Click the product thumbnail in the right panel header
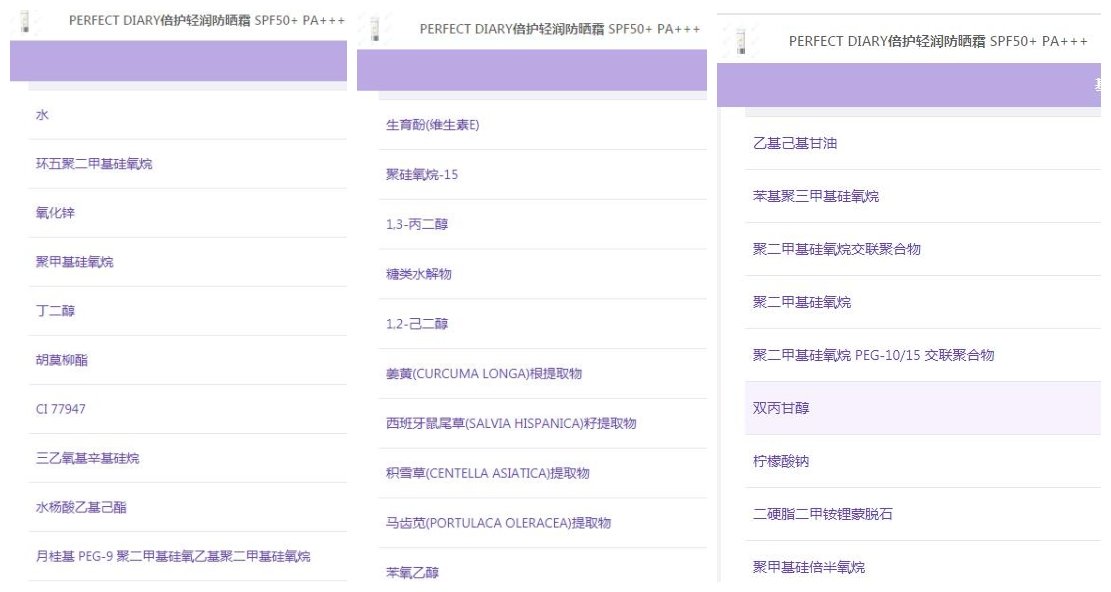Viewport: 1111px width, 592px height. (x=741, y=41)
